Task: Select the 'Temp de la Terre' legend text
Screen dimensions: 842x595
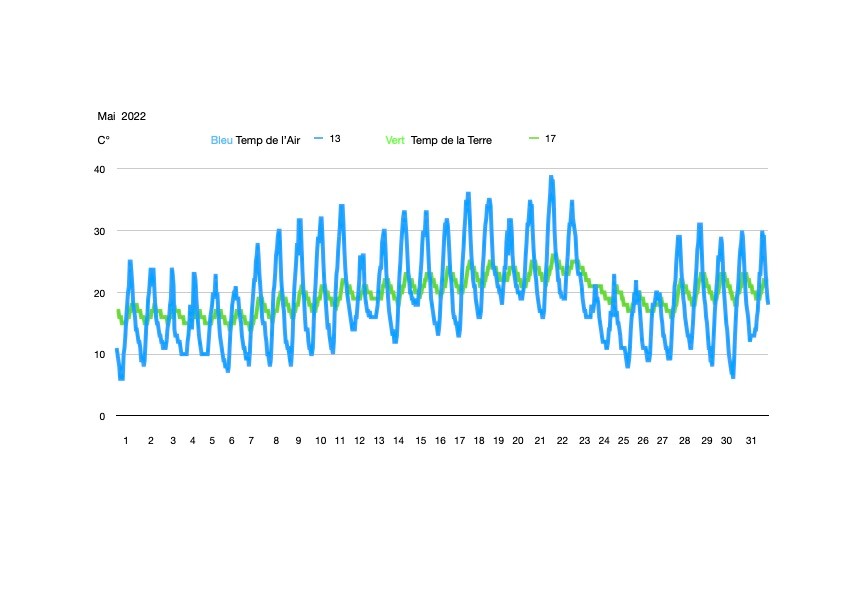Action: coord(451,140)
